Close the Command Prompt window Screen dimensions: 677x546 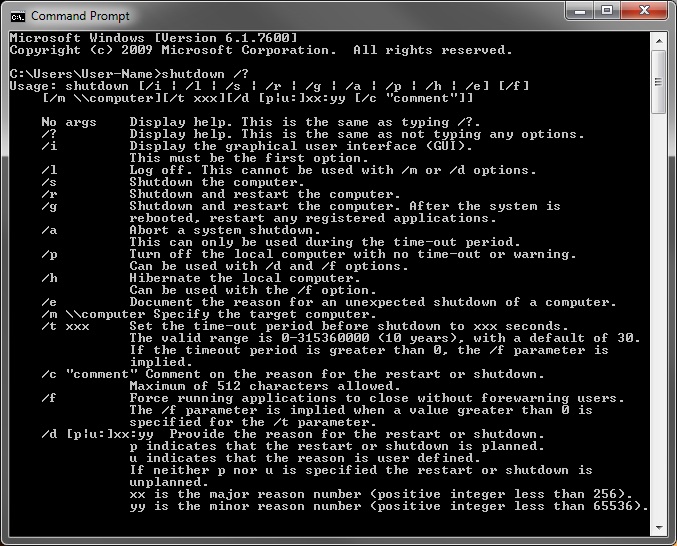pyautogui.click(x=644, y=11)
